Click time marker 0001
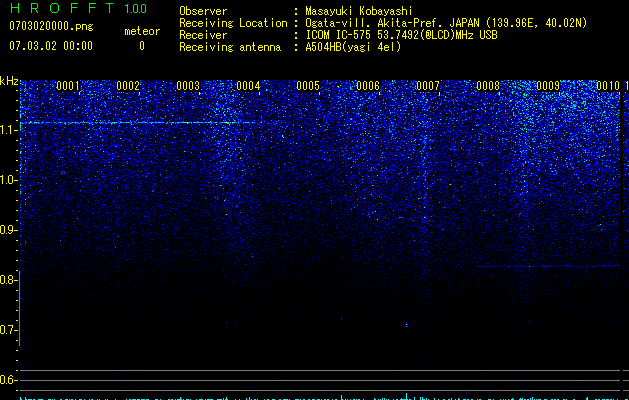This screenshot has width=629, height=400. pyautogui.click(x=68, y=86)
